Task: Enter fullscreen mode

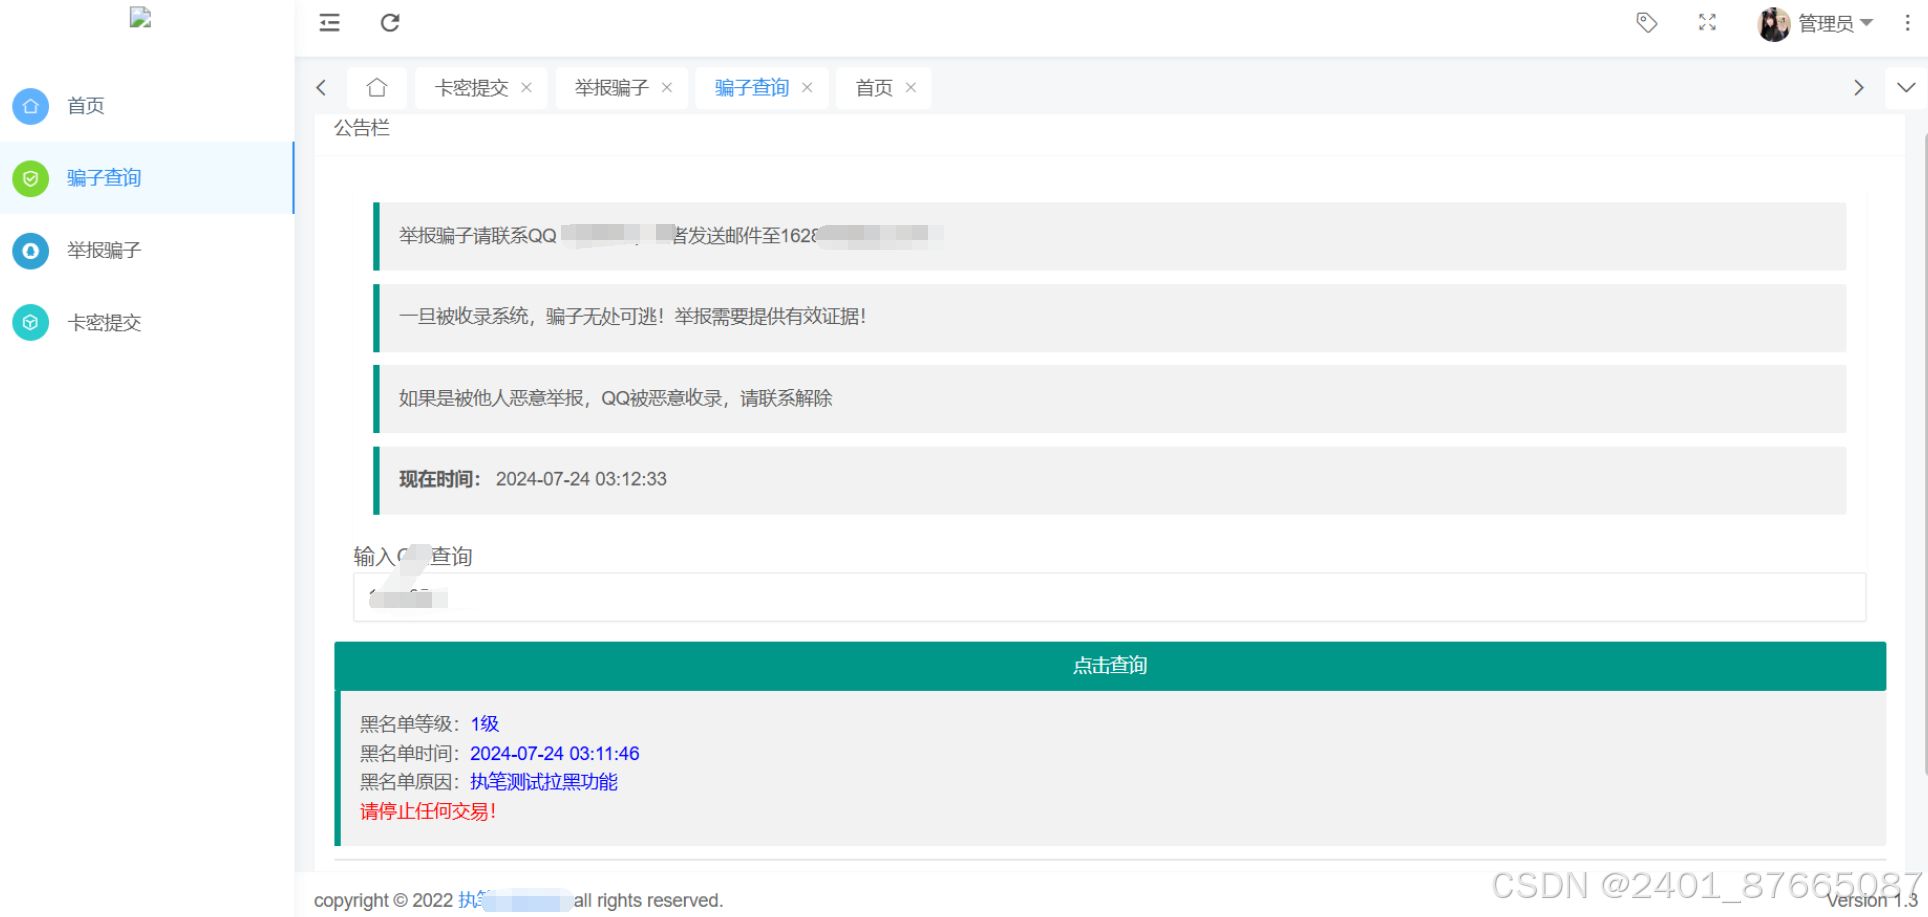Action: (x=1707, y=22)
